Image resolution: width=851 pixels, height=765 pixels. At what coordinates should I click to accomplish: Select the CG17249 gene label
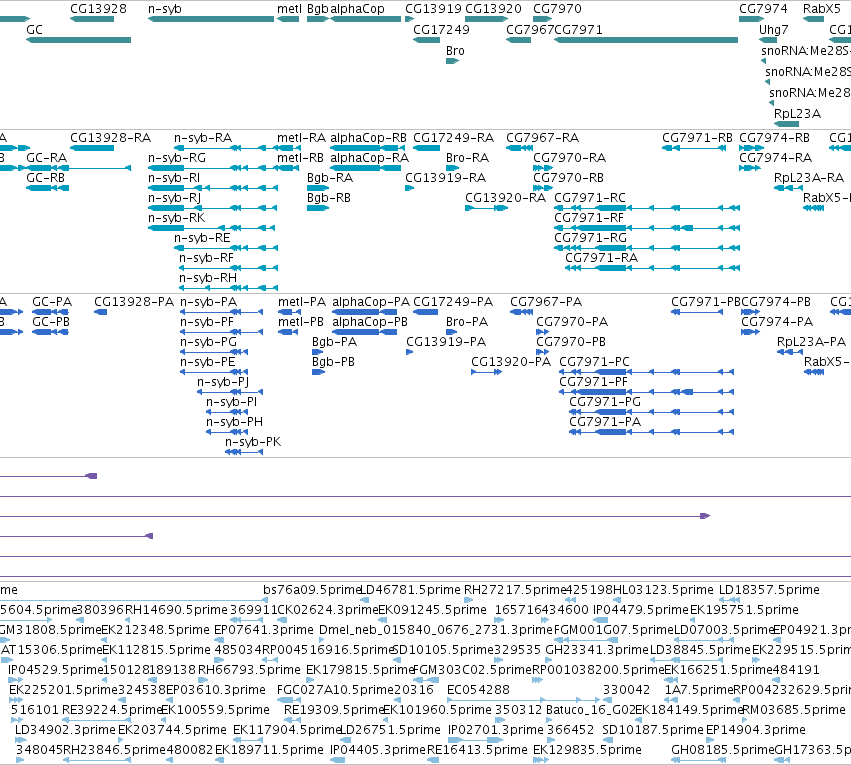pyautogui.click(x=441, y=30)
